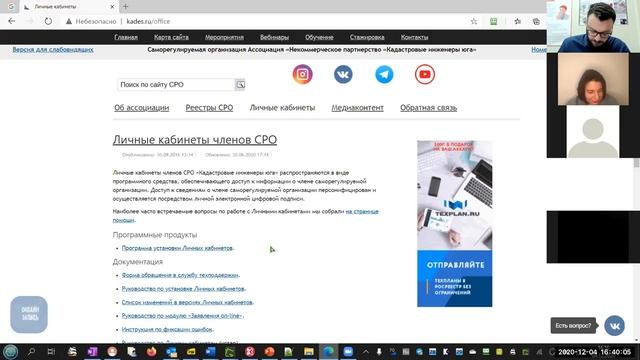Open 'Контакты' in top navigation
Viewport: 640px width, 360px height.
(x=414, y=37)
